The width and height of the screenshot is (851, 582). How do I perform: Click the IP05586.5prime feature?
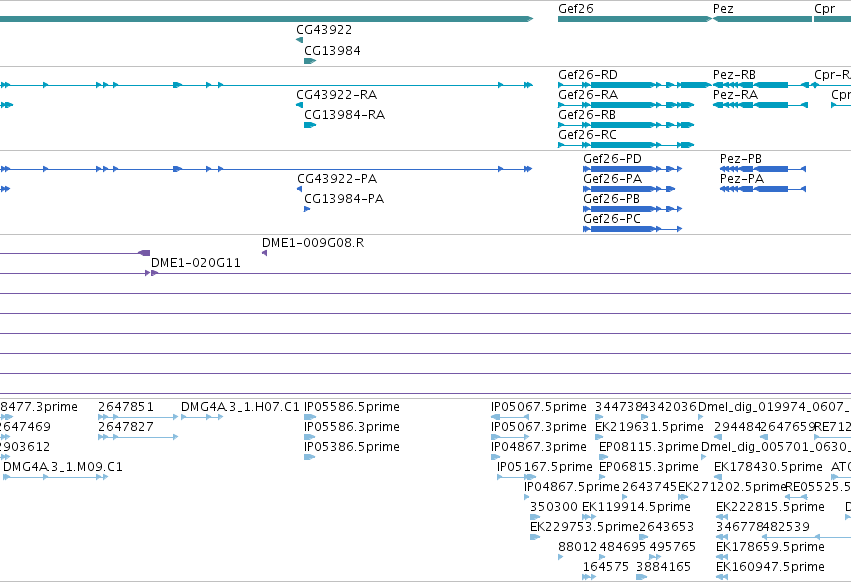click(310, 417)
